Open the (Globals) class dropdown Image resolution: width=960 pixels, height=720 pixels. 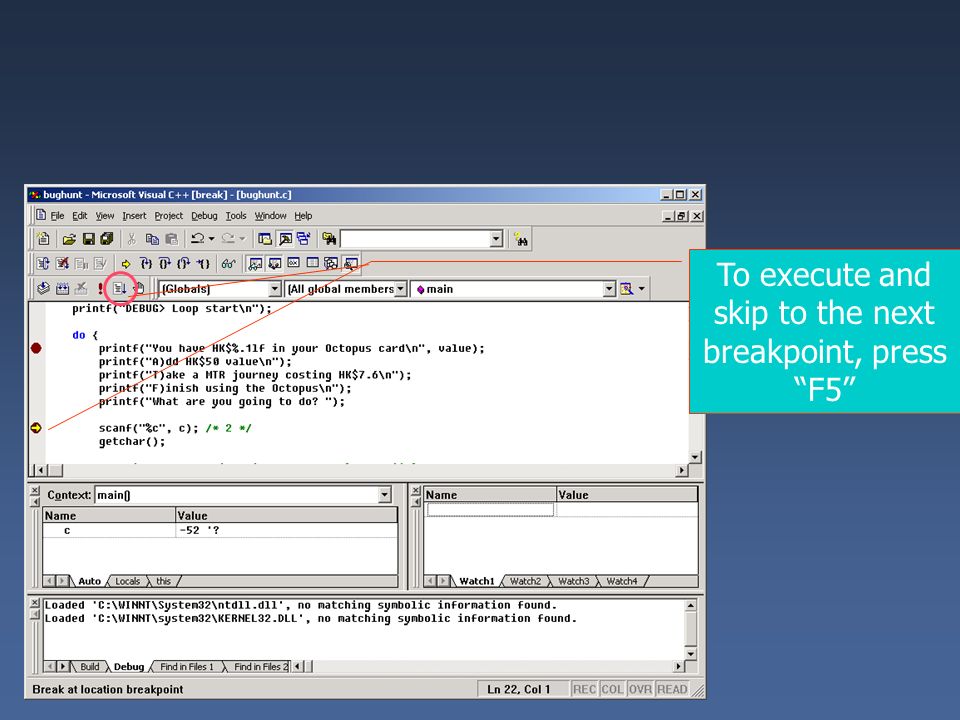(275, 289)
